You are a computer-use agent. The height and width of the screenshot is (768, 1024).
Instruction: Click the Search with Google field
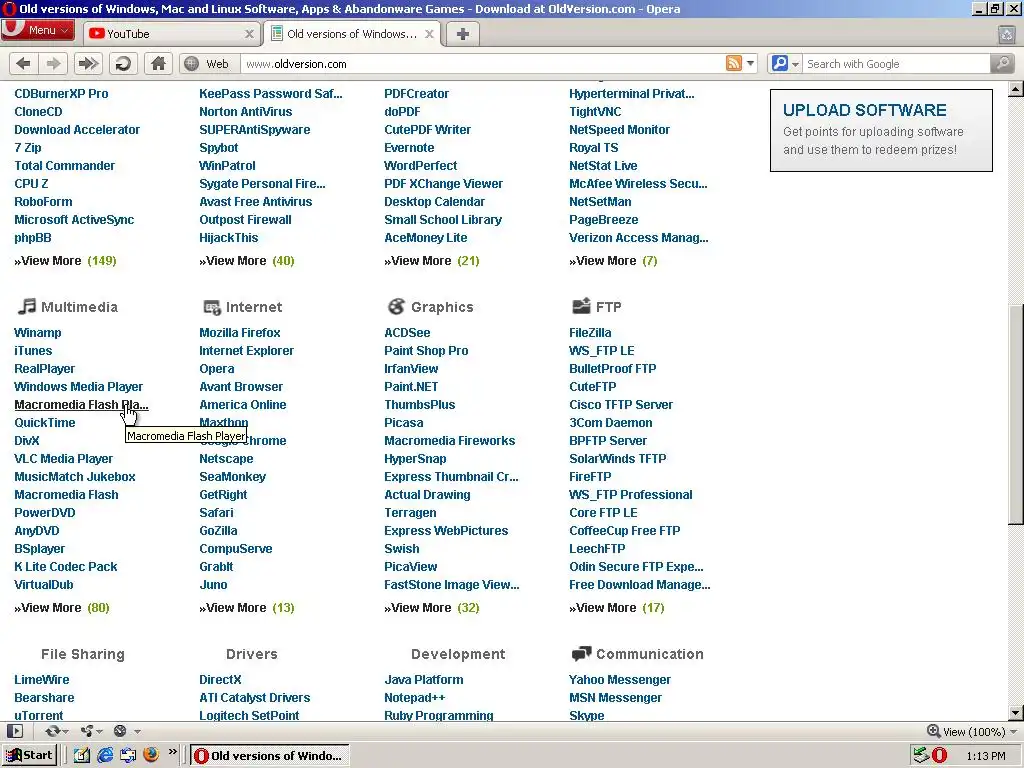point(896,63)
